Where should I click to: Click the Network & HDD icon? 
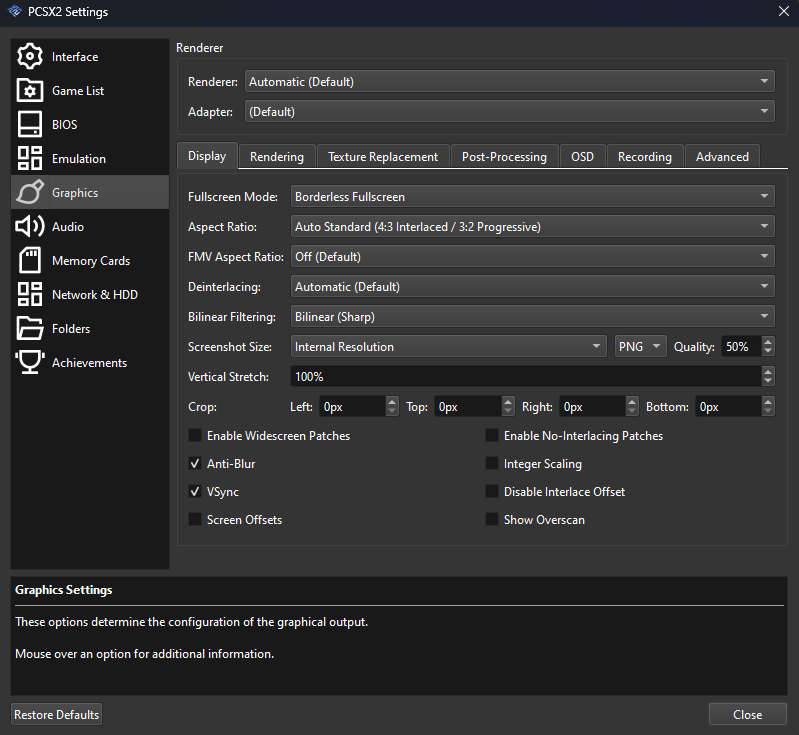tap(30, 294)
